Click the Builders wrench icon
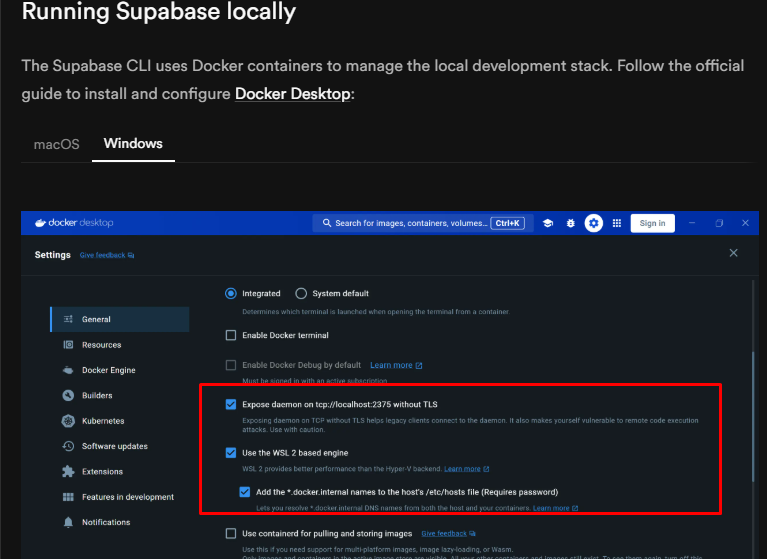The height and width of the screenshot is (559, 767). (68, 395)
